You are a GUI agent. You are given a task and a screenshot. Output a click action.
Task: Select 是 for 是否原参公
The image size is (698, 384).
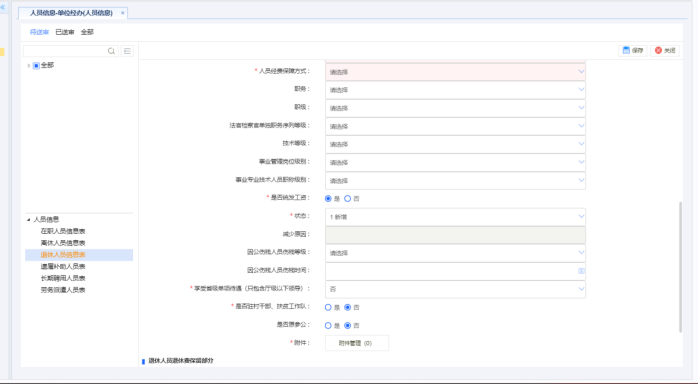coord(328,326)
